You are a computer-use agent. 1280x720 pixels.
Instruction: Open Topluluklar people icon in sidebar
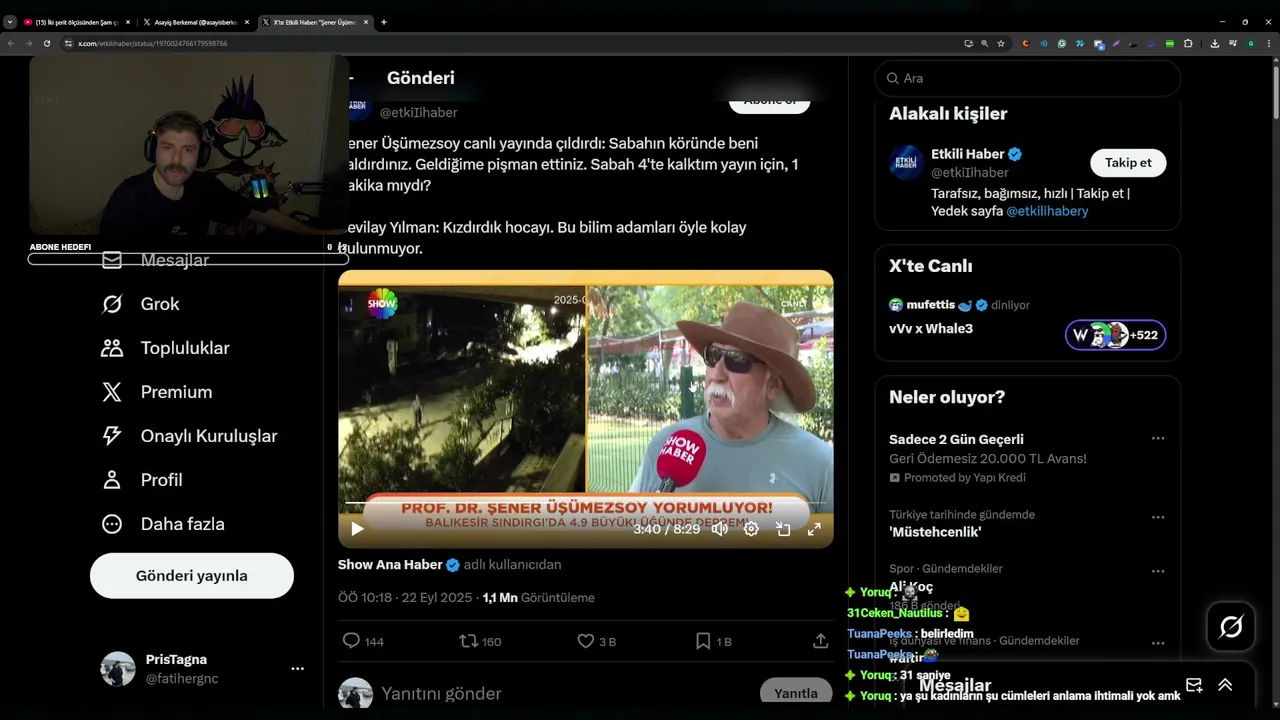pyautogui.click(x=112, y=348)
